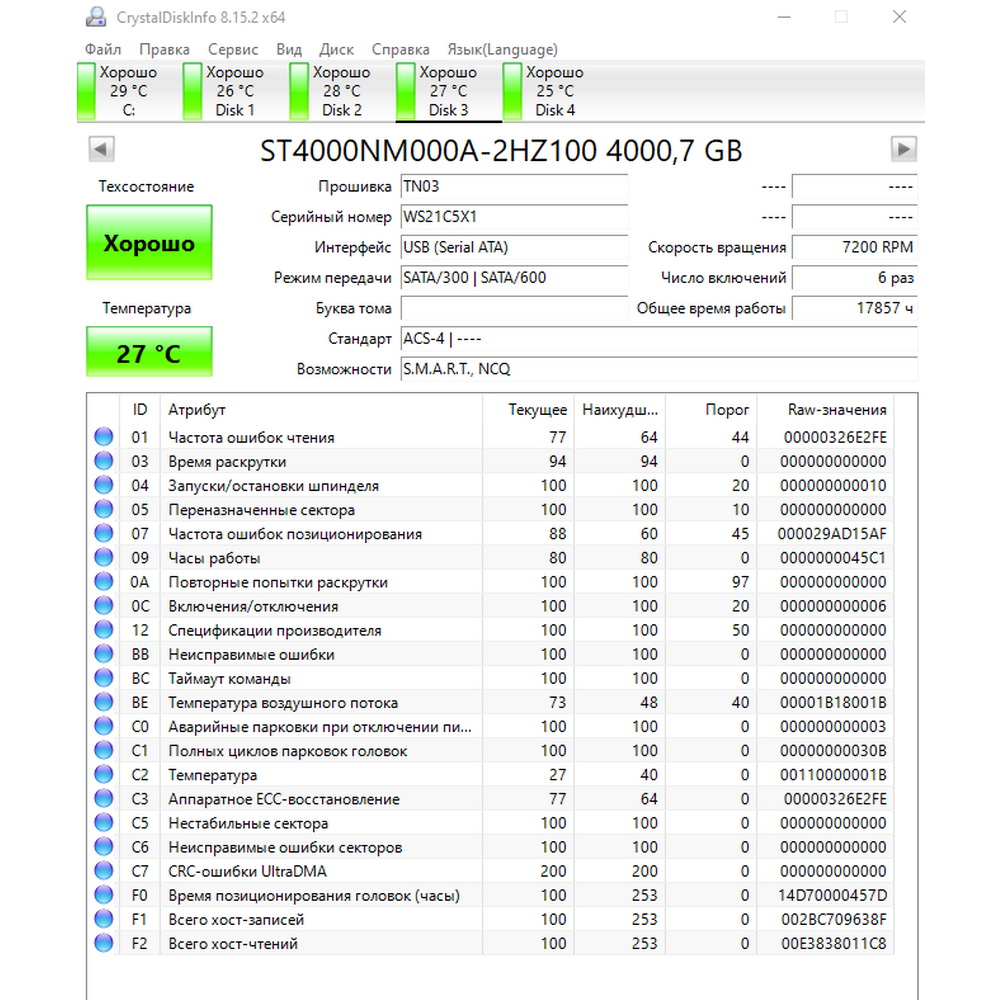1000x1000 pixels.
Task: Click status circle for attribute 05
Action: 103,510
